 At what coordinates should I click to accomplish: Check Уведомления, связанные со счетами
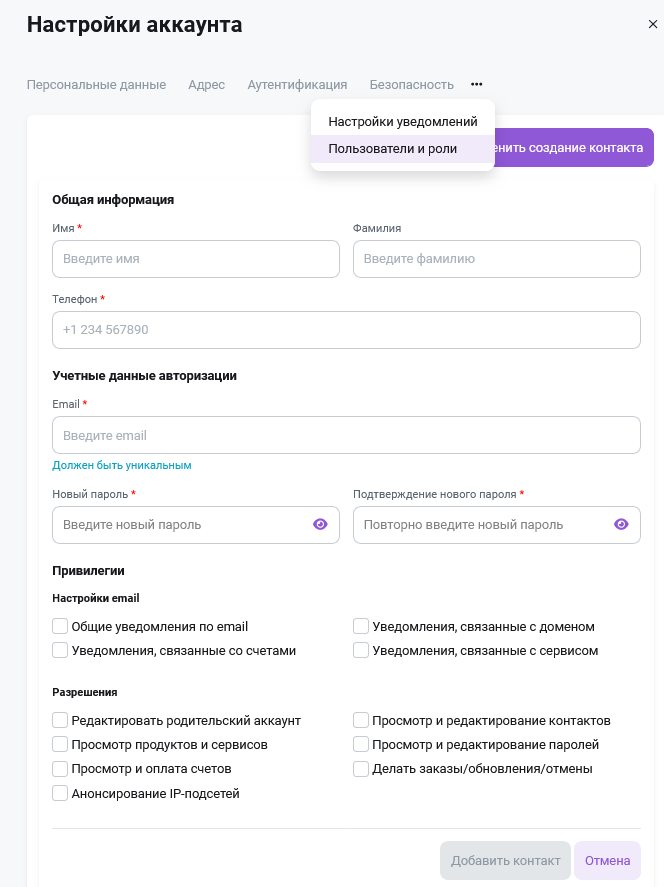60,650
